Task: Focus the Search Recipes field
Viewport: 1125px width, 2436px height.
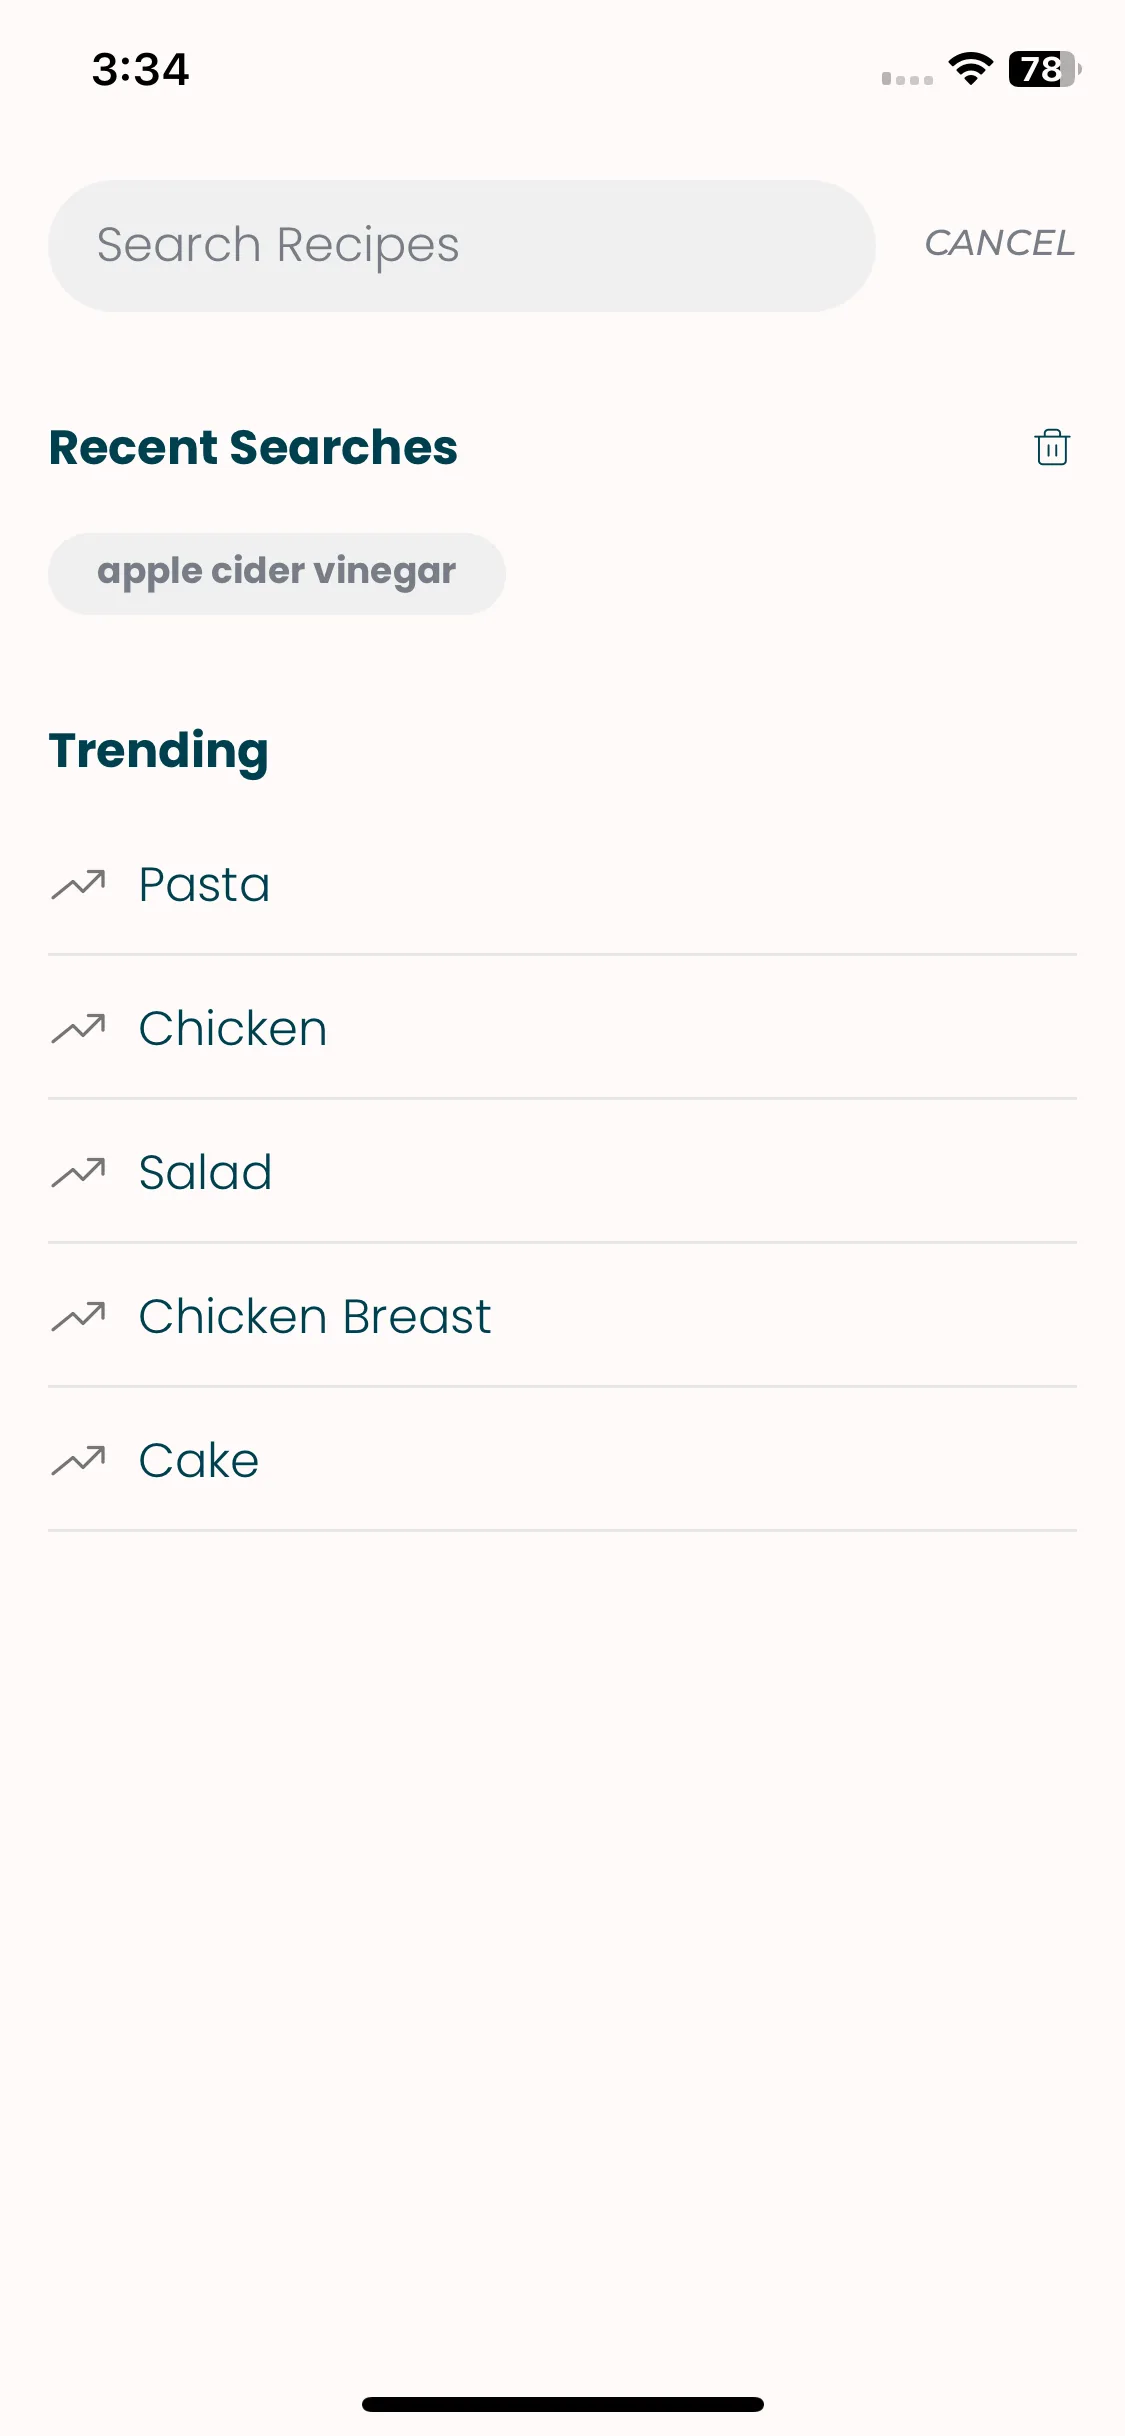Action: point(462,246)
